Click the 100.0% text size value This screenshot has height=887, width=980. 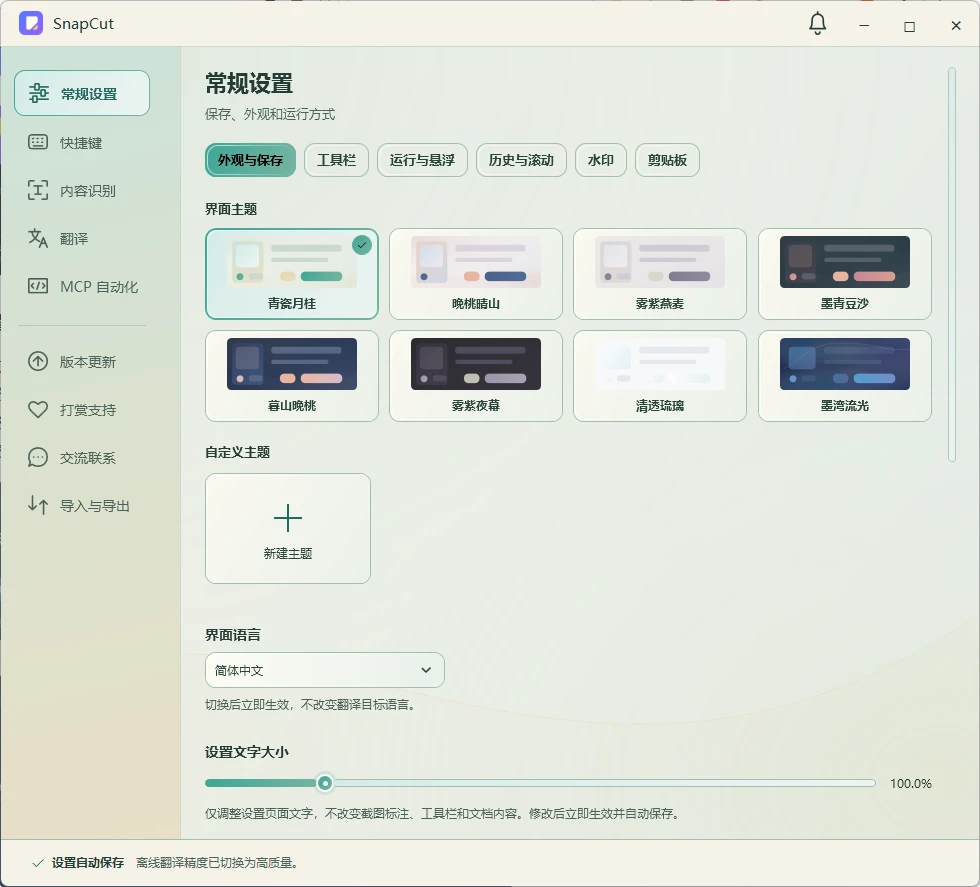point(911,783)
